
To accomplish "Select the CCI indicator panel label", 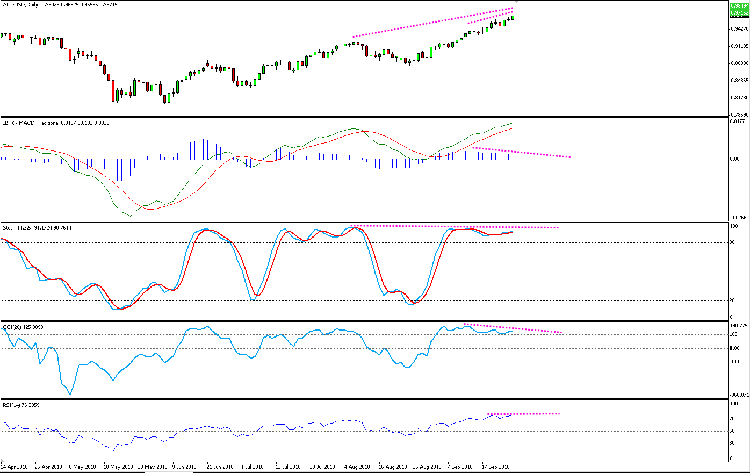I will click(23, 327).
